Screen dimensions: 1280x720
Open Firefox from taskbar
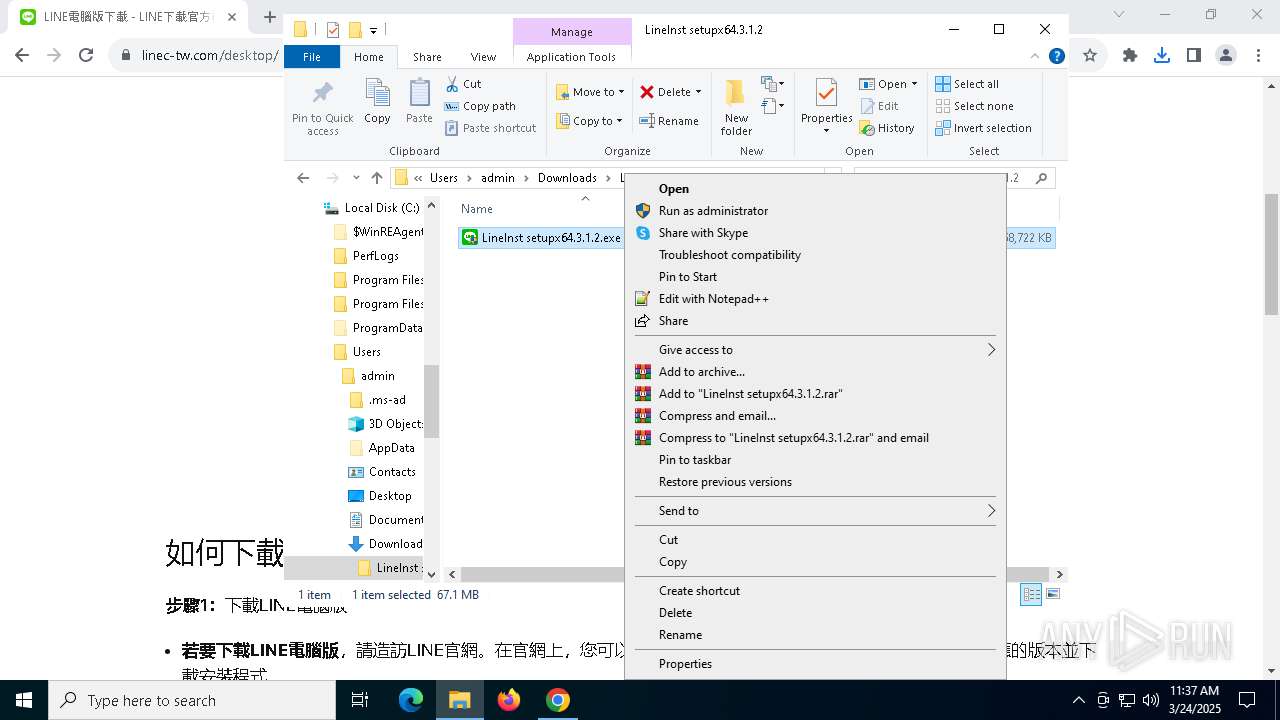pyautogui.click(x=509, y=700)
